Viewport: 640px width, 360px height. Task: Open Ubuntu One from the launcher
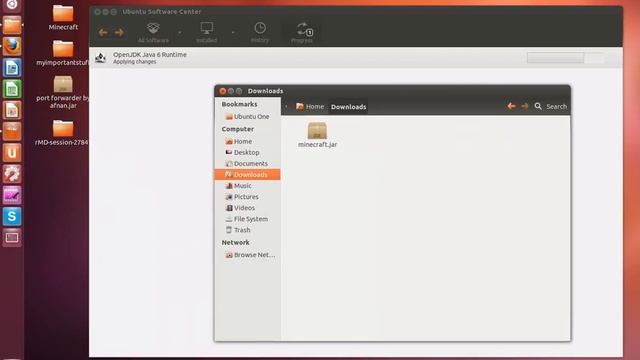click(12, 153)
